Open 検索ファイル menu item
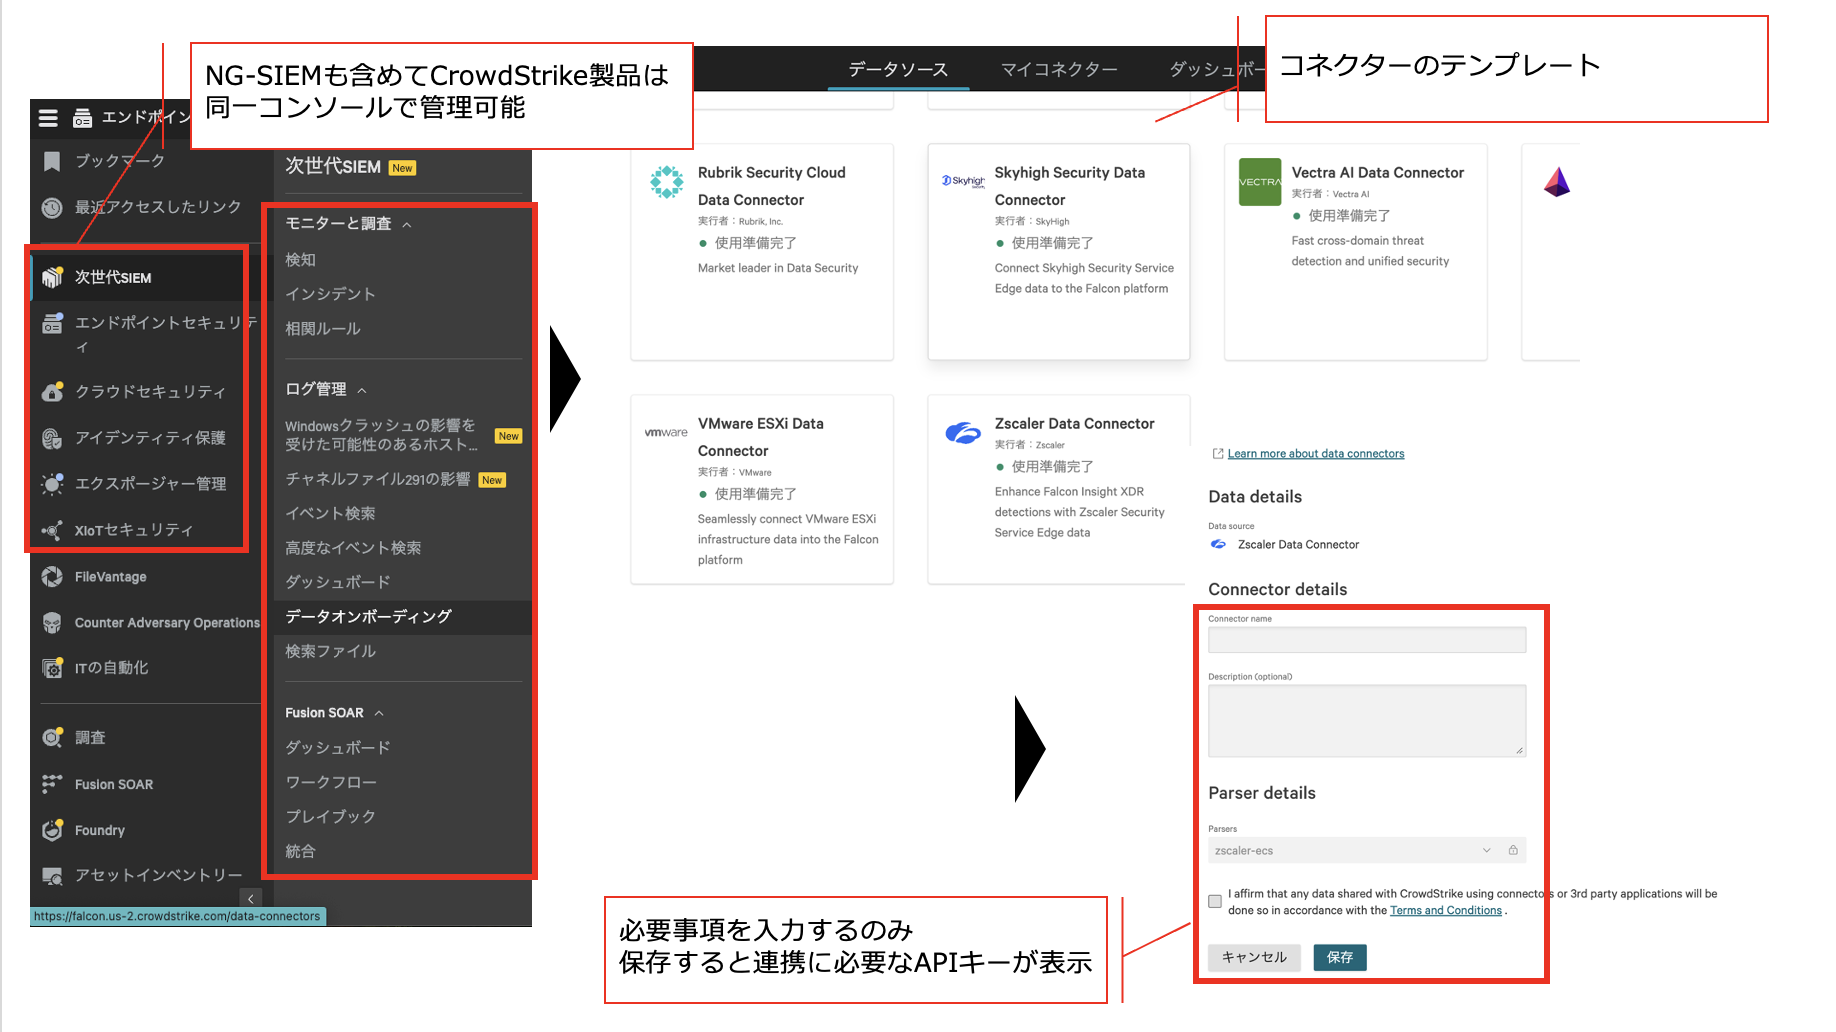This screenshot has height=1032, width=1836. (330, 651)
